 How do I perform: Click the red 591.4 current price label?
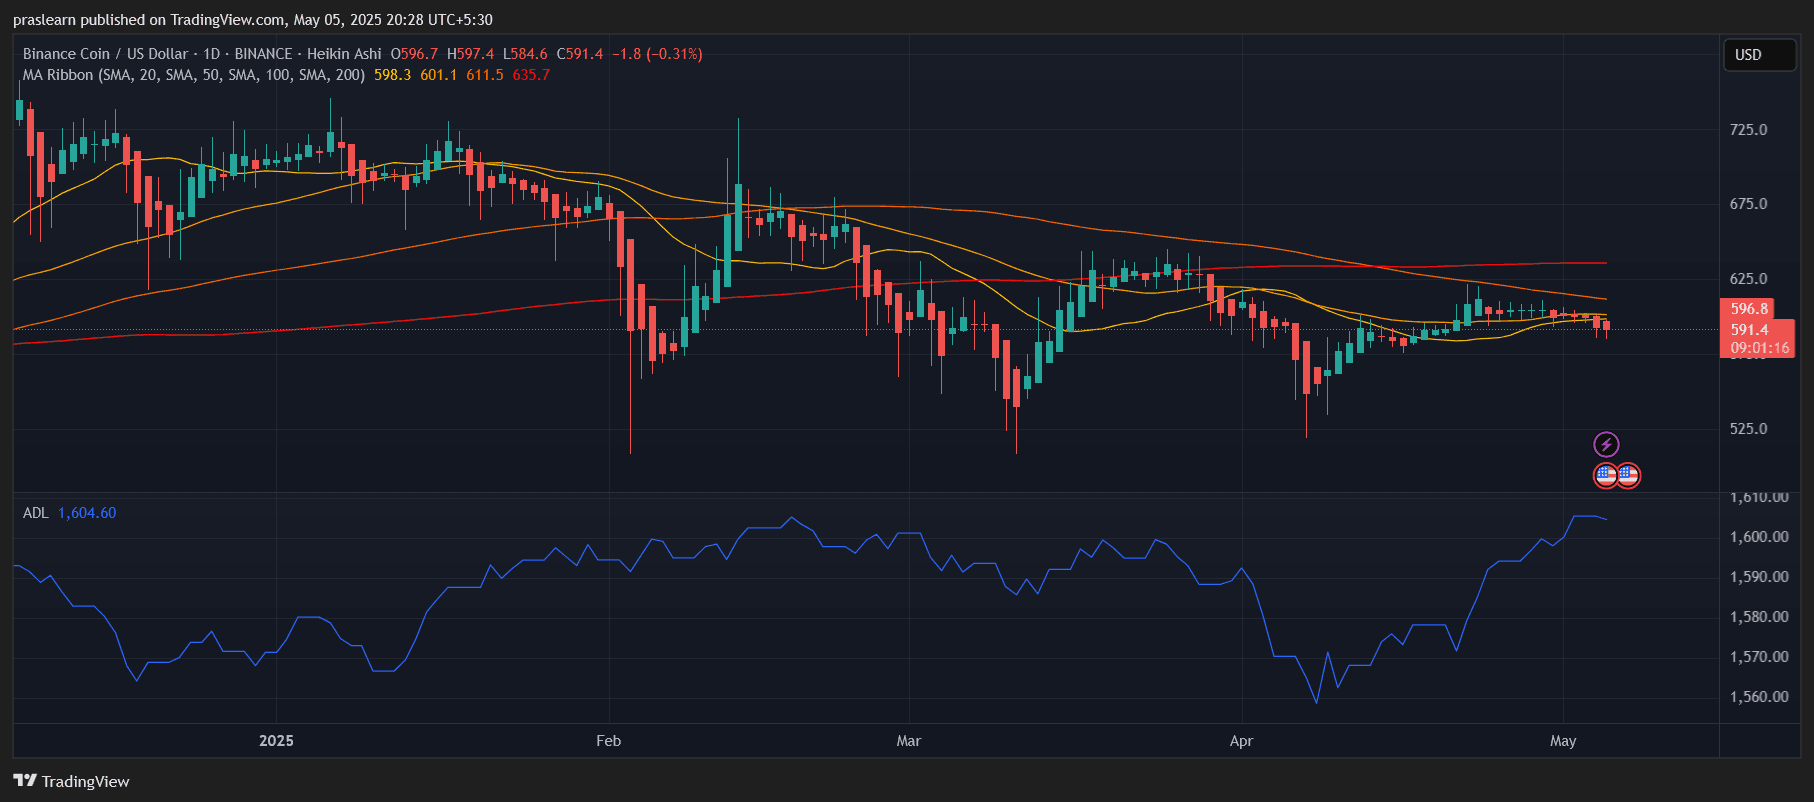point(1750,329)
